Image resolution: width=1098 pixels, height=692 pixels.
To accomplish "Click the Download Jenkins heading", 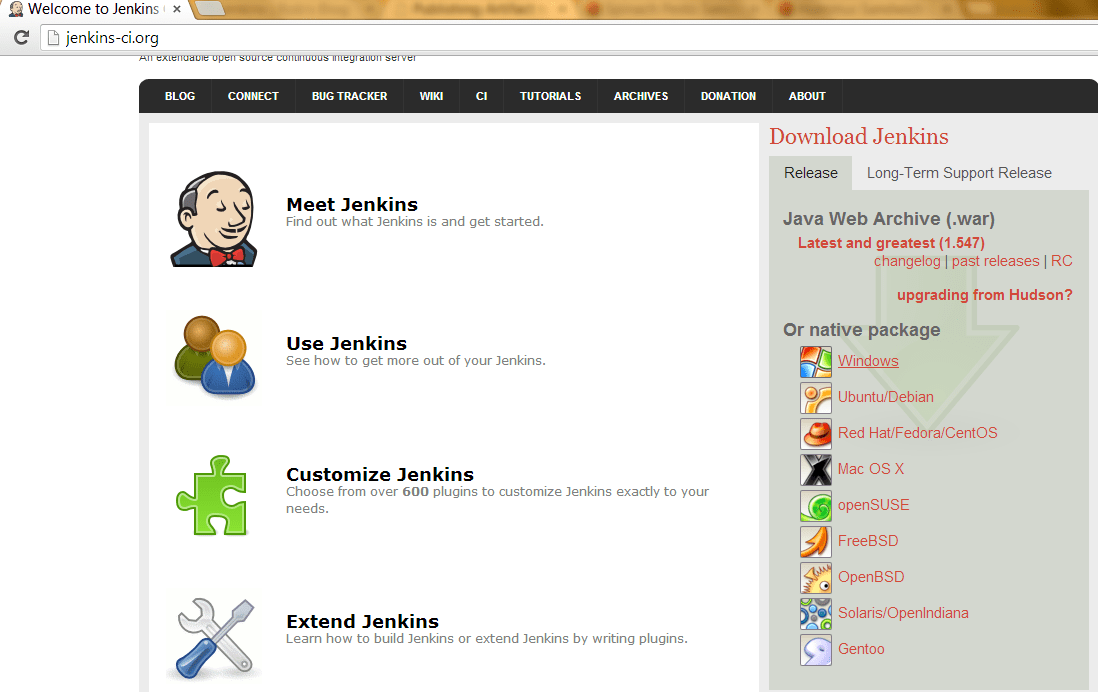I will point(859,137).
